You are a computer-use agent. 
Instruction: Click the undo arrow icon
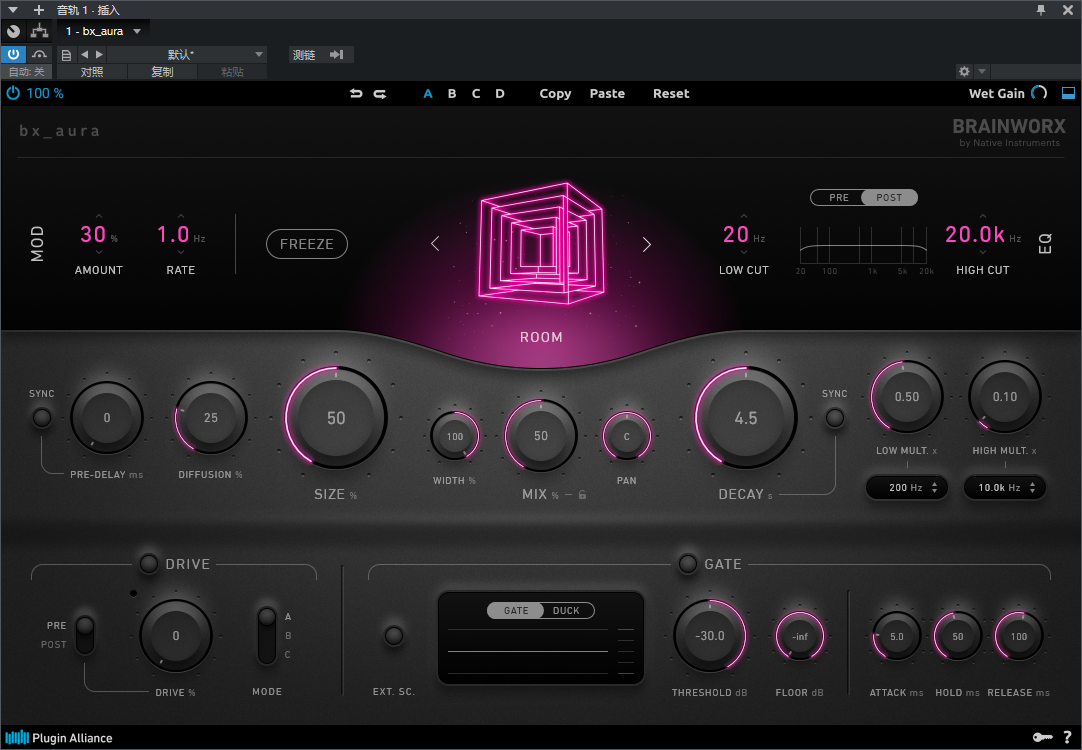tap(356, 94)
